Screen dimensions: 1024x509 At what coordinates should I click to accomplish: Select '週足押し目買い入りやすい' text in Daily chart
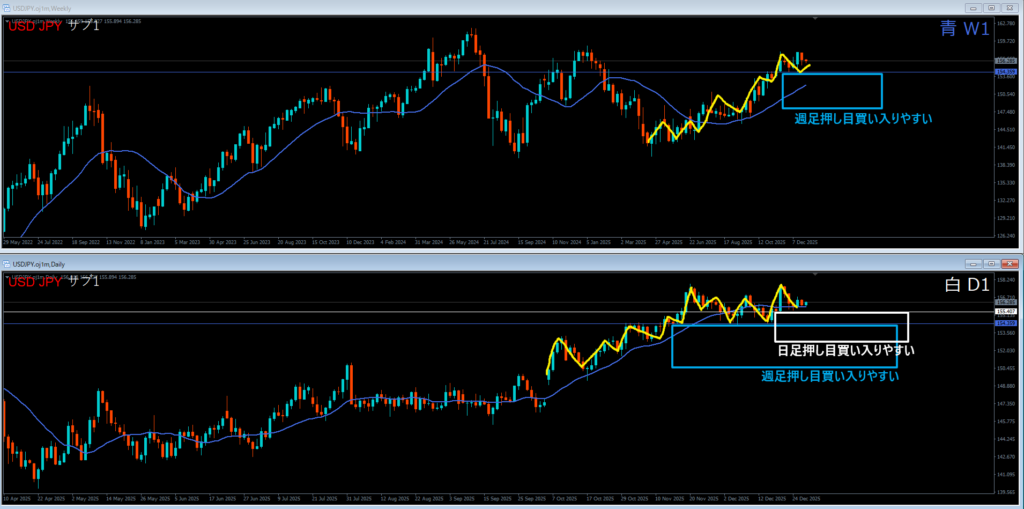(x=830, y=376)
